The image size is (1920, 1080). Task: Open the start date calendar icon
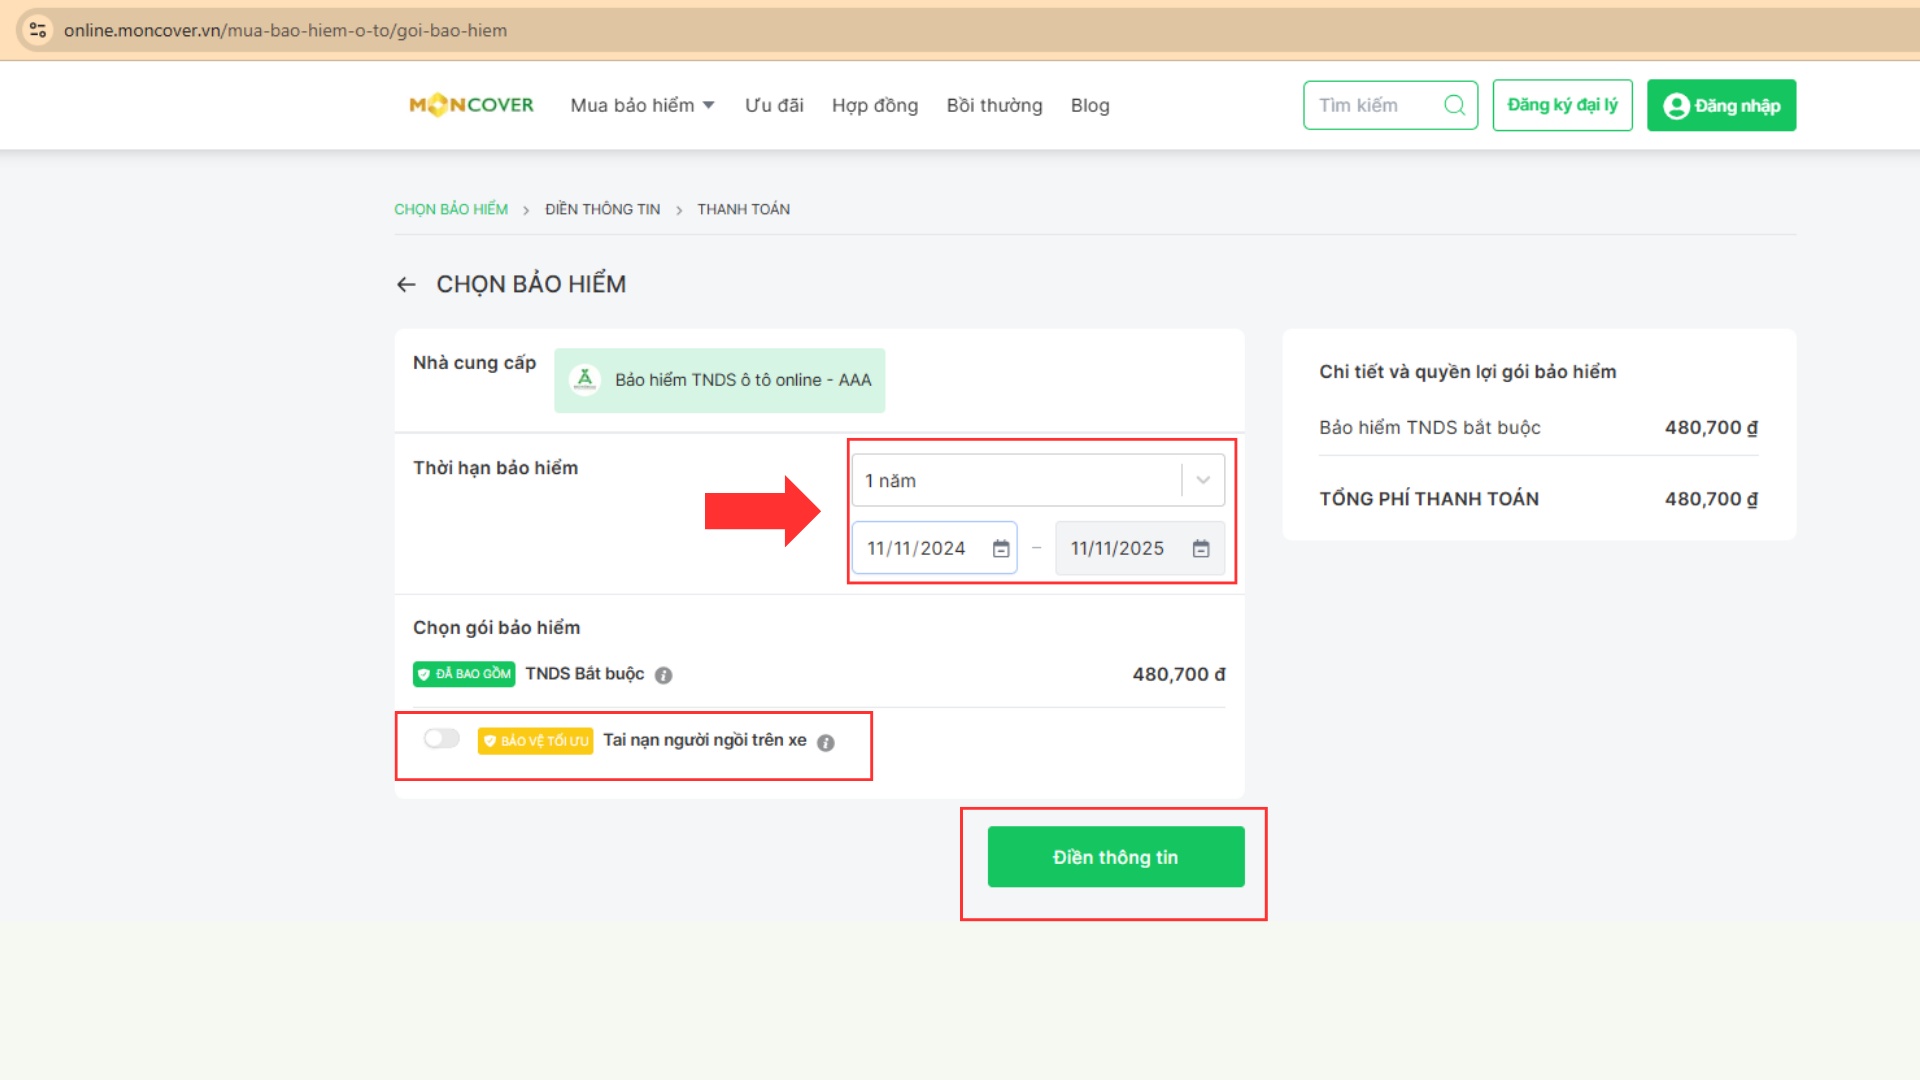1001,549
